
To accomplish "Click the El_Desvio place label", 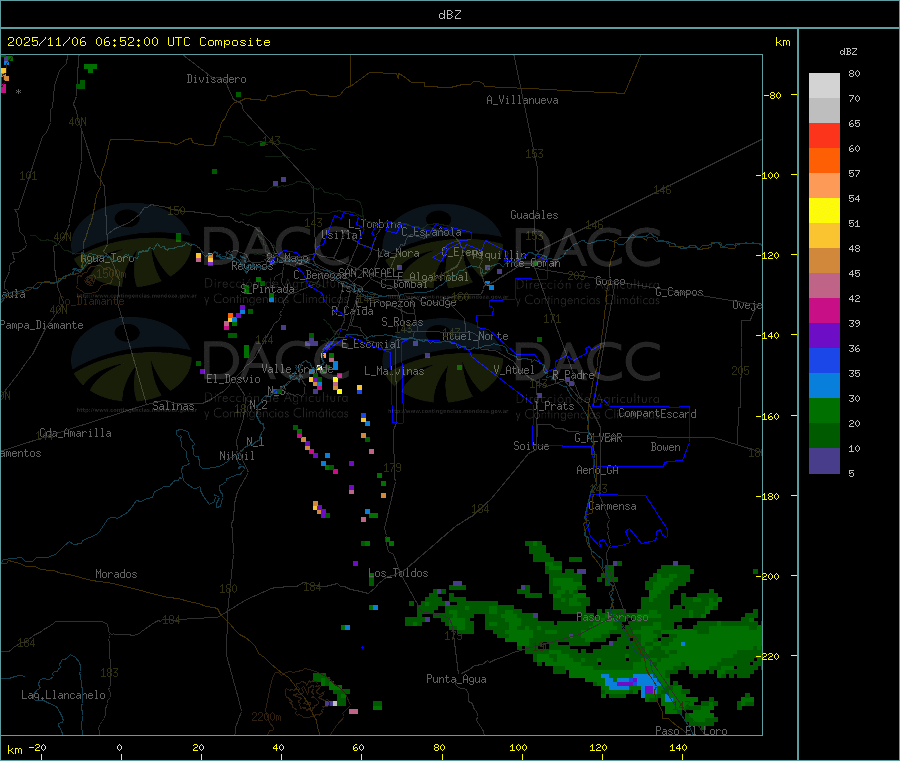I will click(x=234, y=379).
